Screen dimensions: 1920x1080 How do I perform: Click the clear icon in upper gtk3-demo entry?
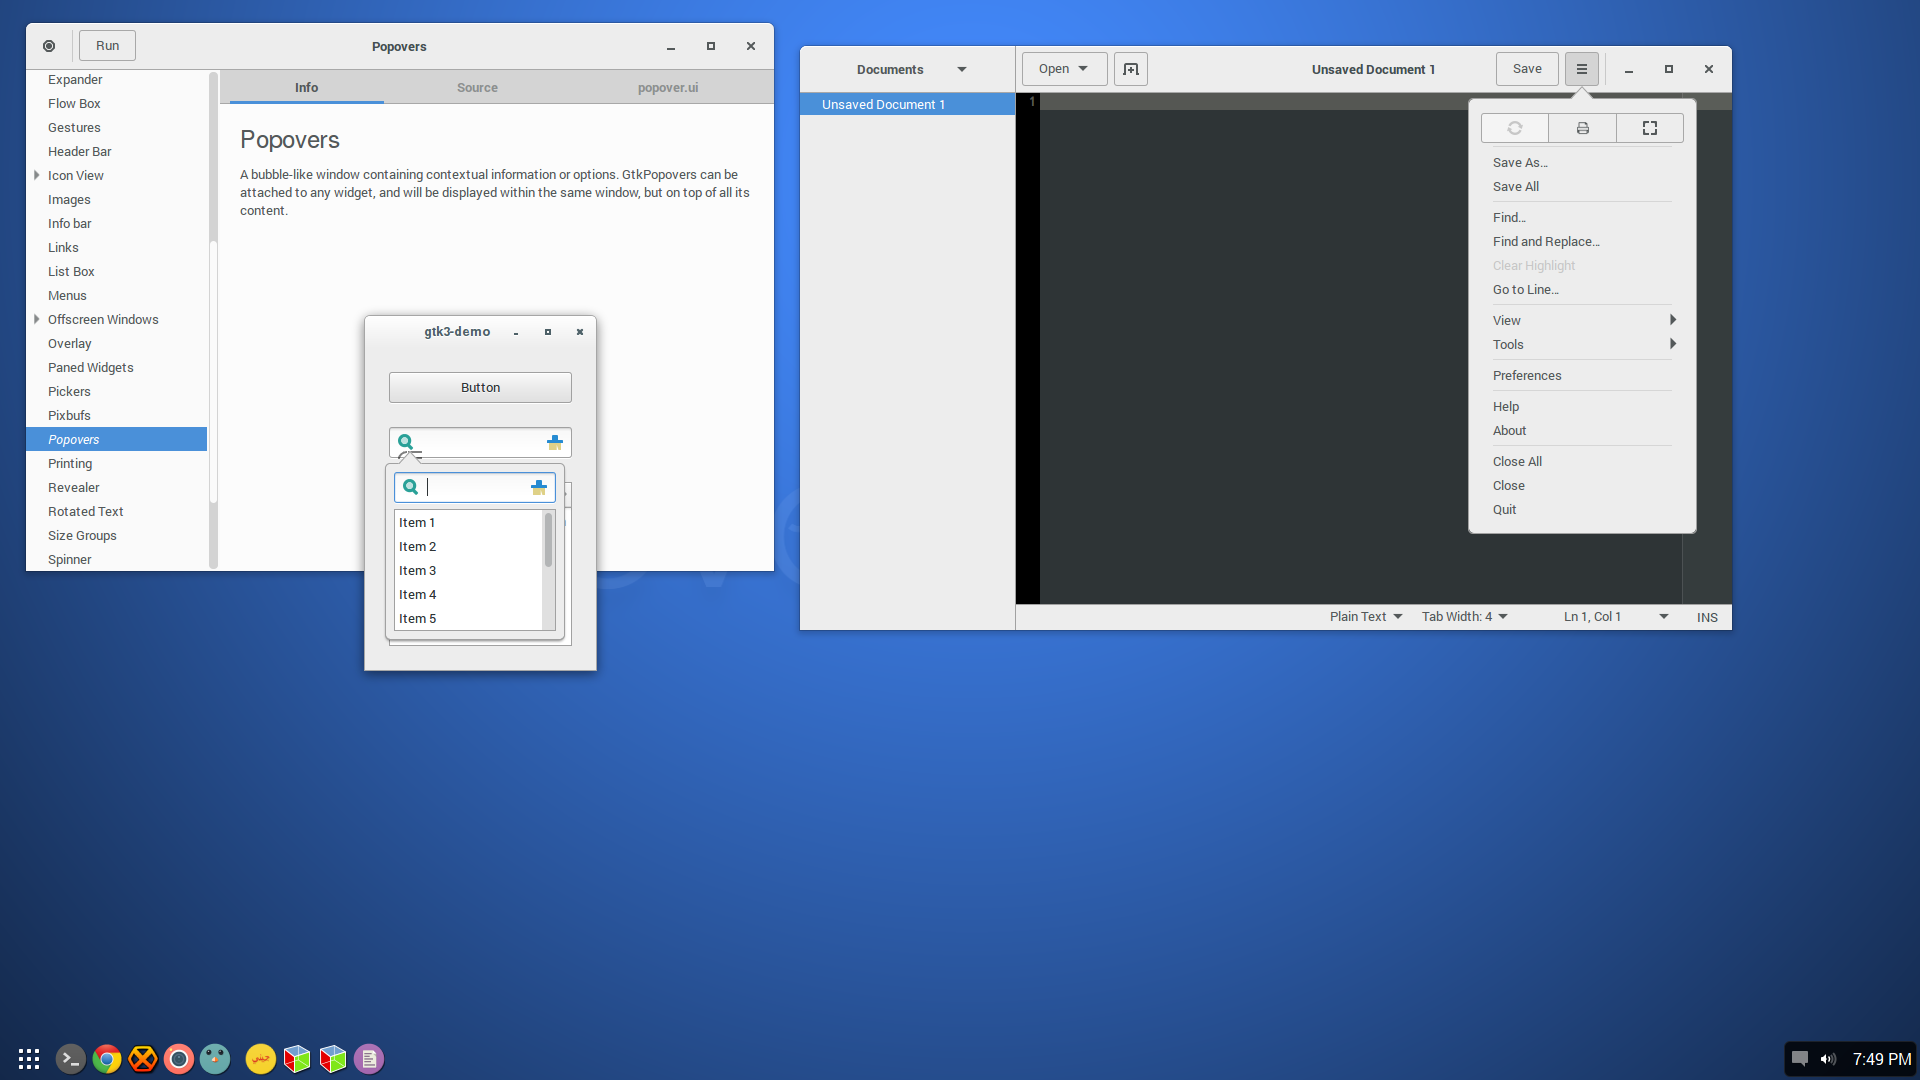(555, 442)
